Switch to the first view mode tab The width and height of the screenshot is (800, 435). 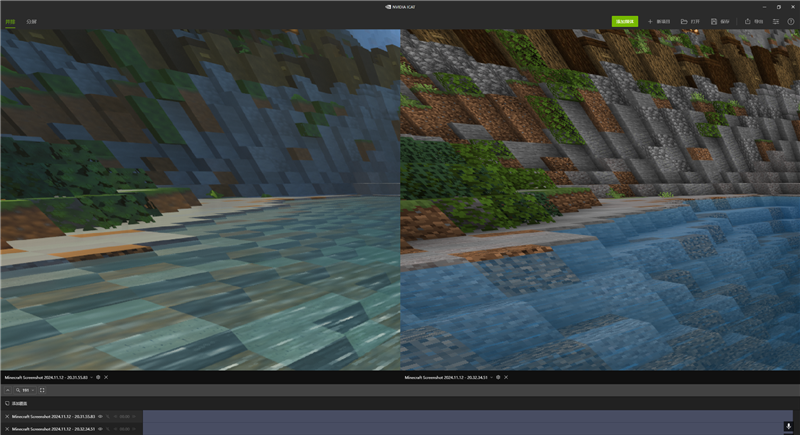tap(10, 21)
